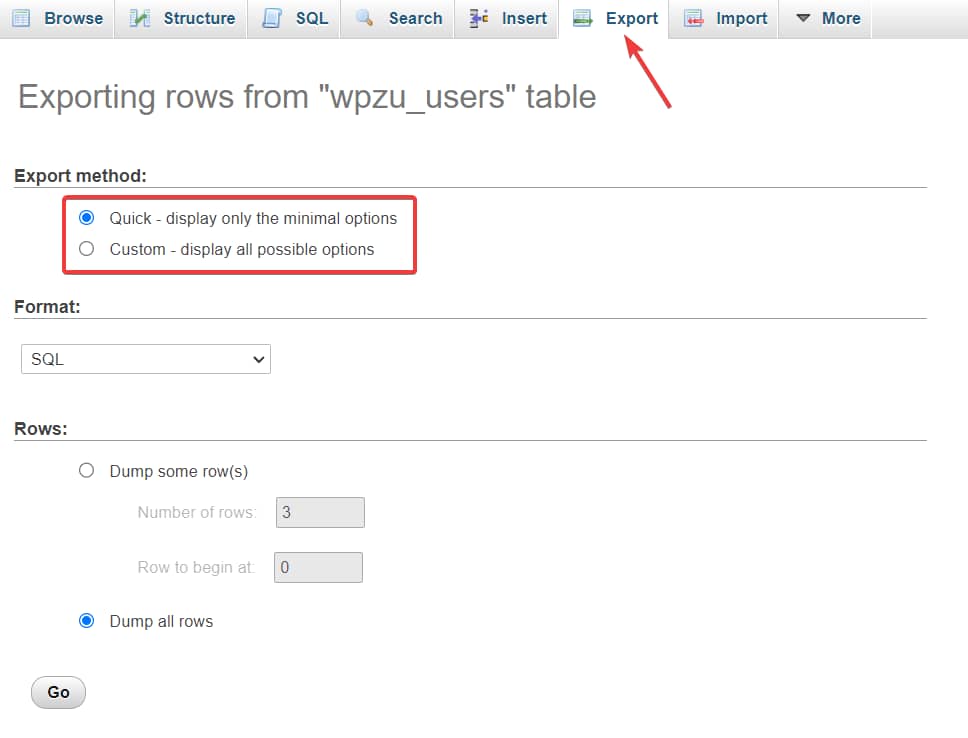This screenshot has width=968, height=738.
Task: Click the Row to begin at field
Action: [319, 567]
